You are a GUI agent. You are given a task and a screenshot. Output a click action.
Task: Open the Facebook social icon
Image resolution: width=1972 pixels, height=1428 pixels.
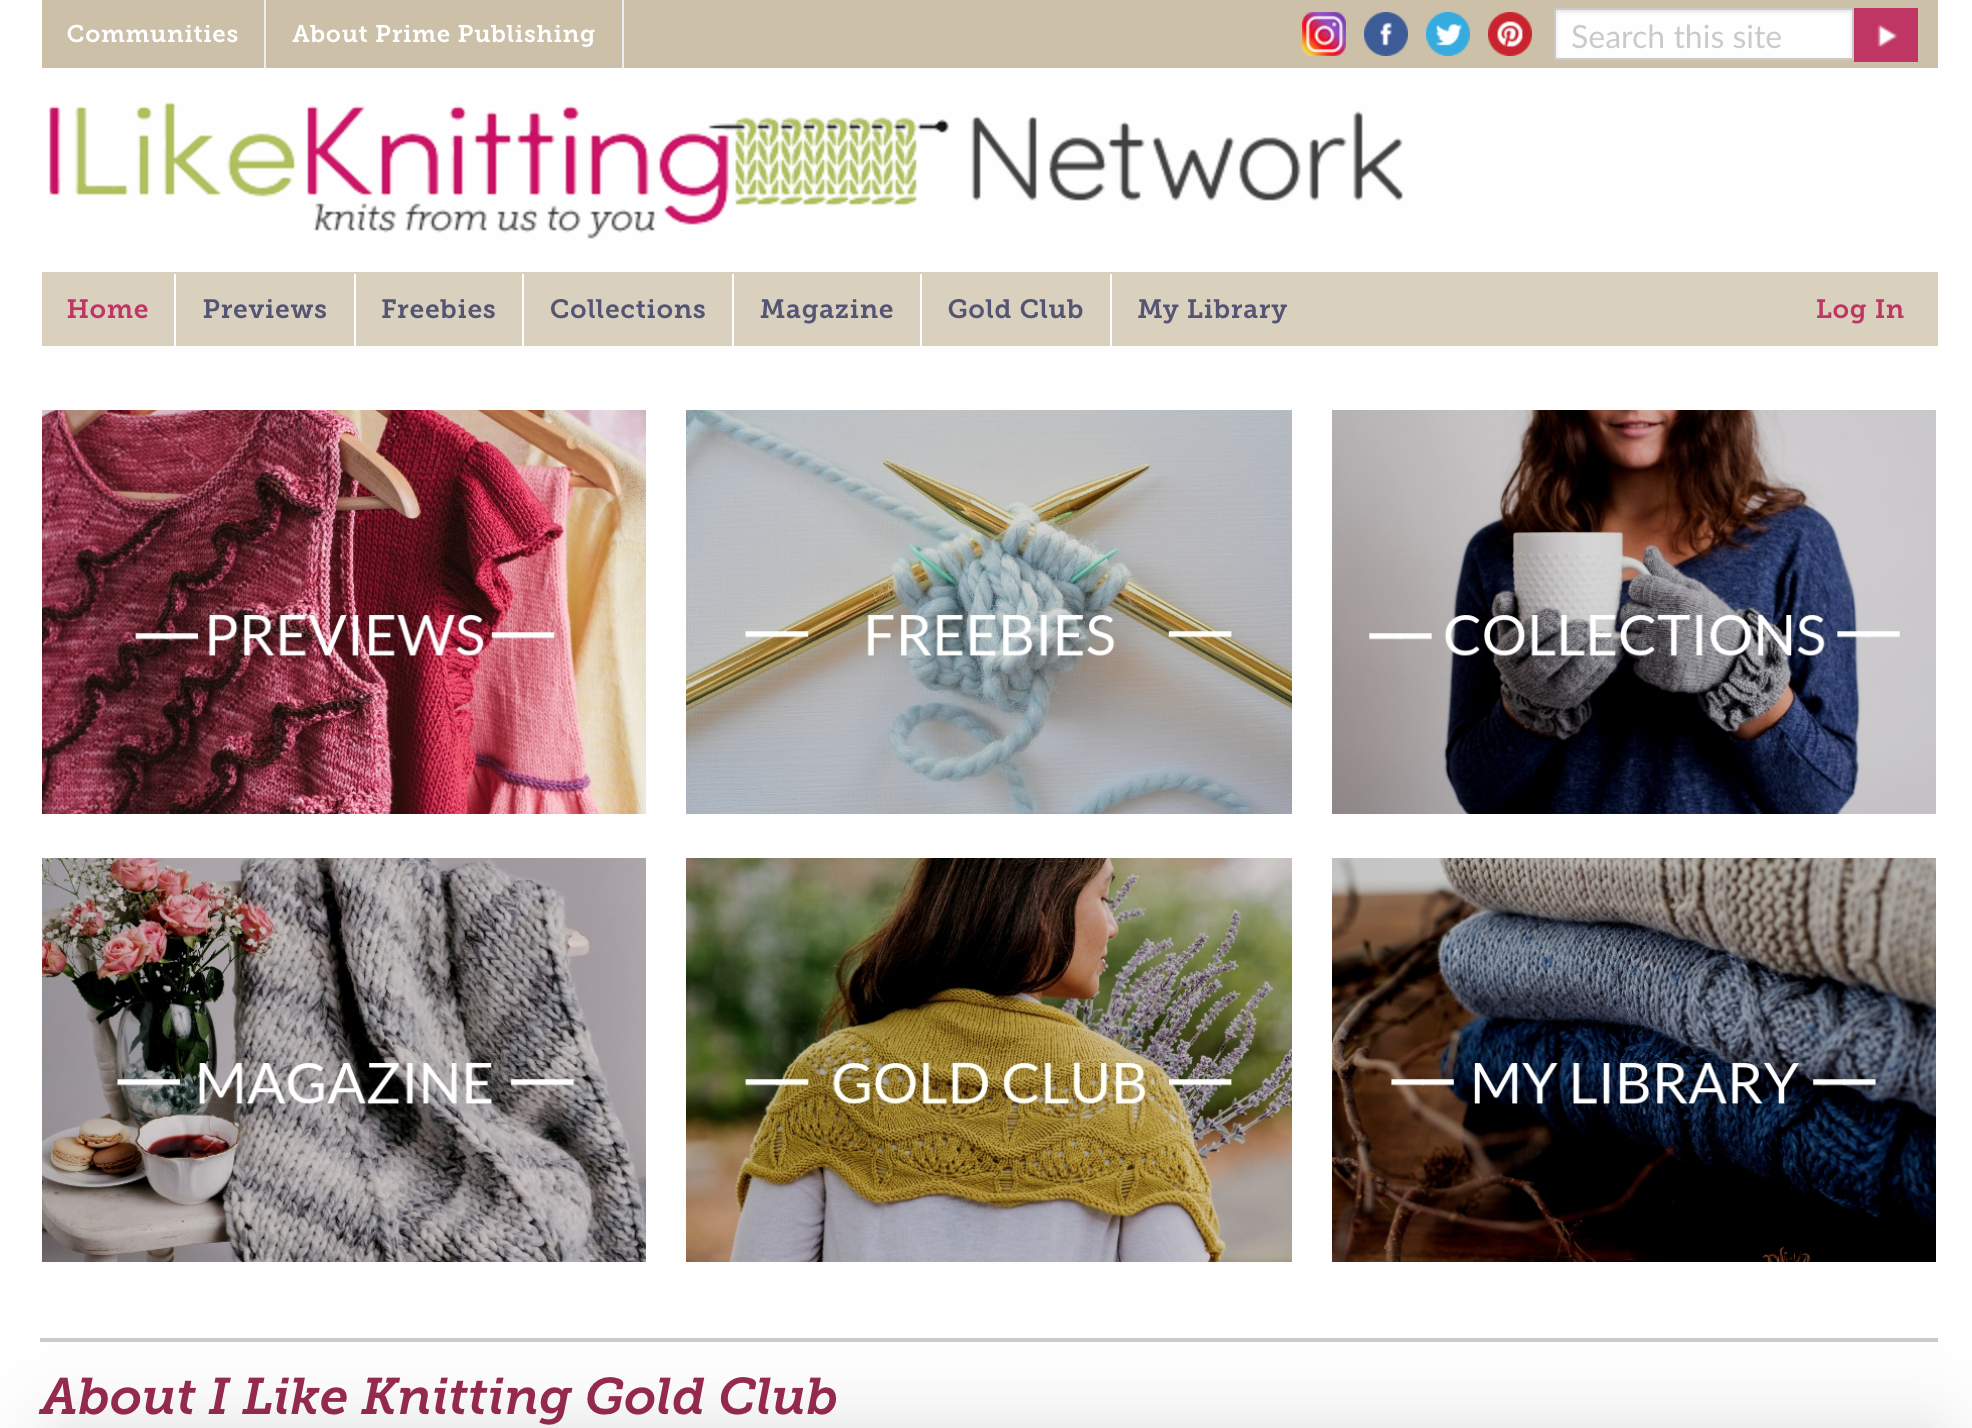(1385, 35)
